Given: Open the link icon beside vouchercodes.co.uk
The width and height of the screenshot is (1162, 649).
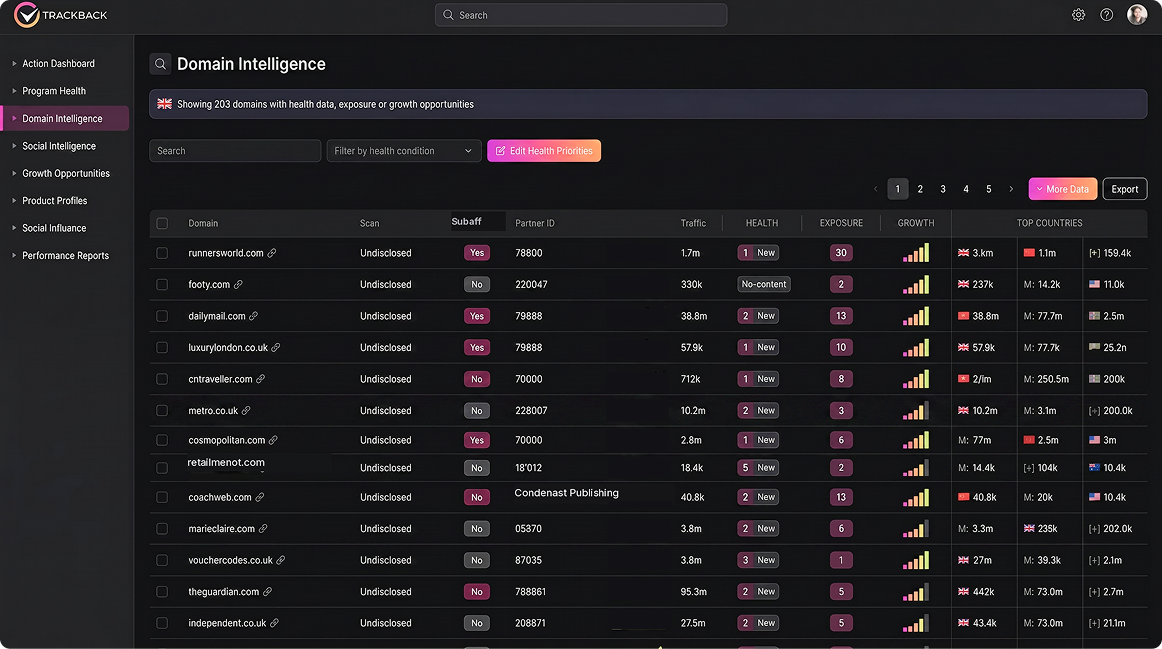Looking at the screenshot, I should [280, 560].
